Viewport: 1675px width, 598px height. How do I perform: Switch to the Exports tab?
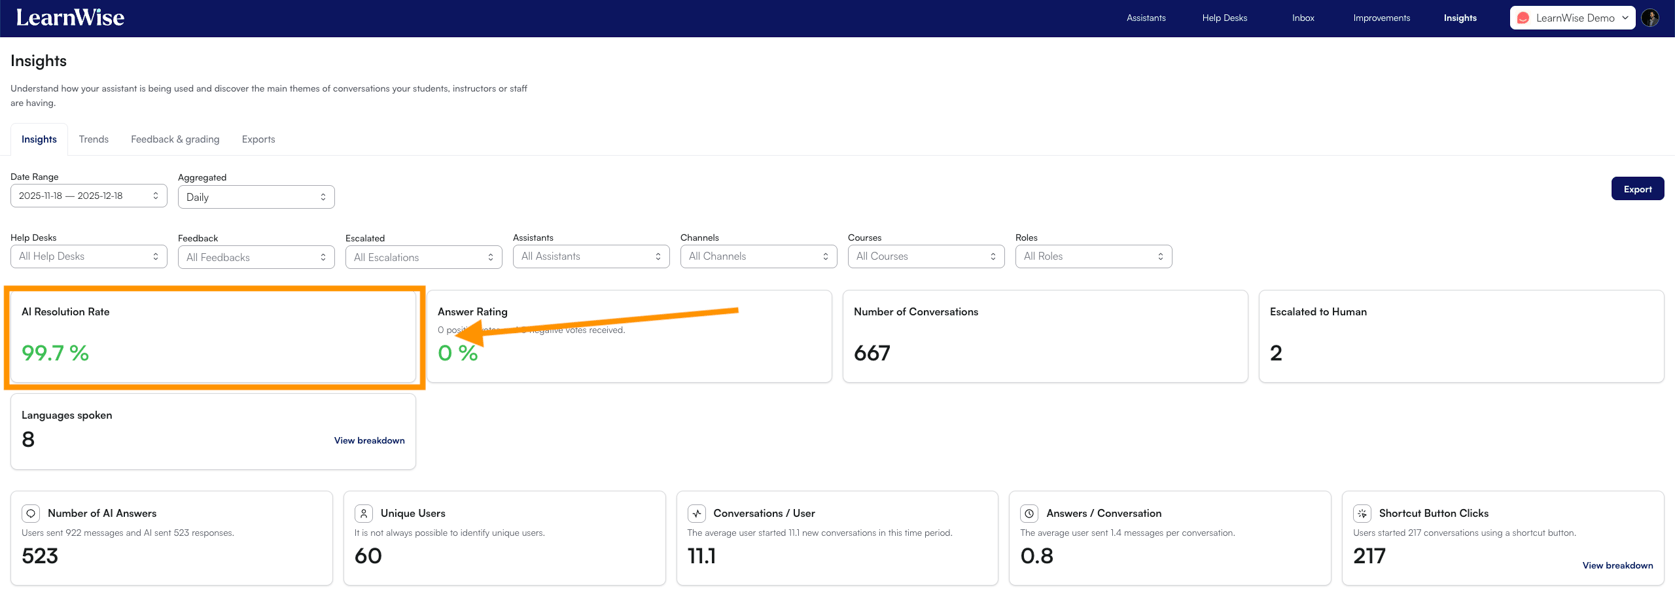click(x=258, y=139)
